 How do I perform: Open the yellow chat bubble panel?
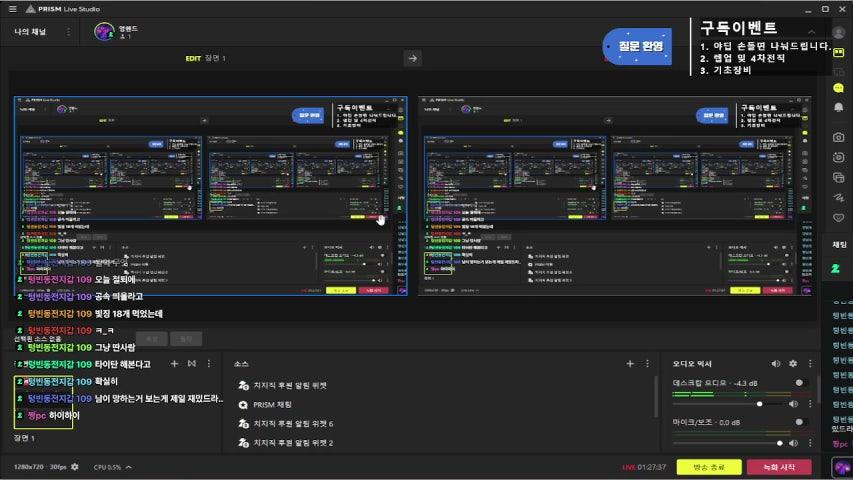click(838, 87)
